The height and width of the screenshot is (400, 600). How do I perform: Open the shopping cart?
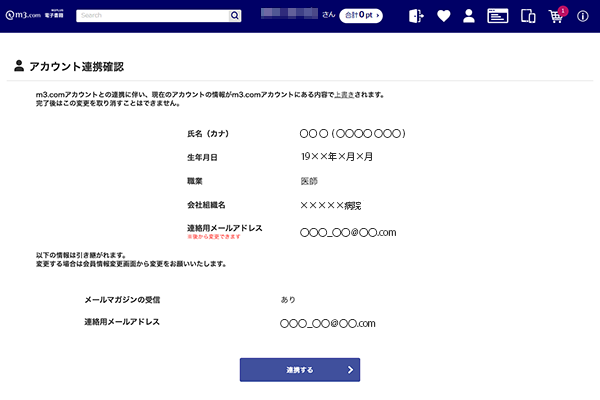[x=555, y=17]
